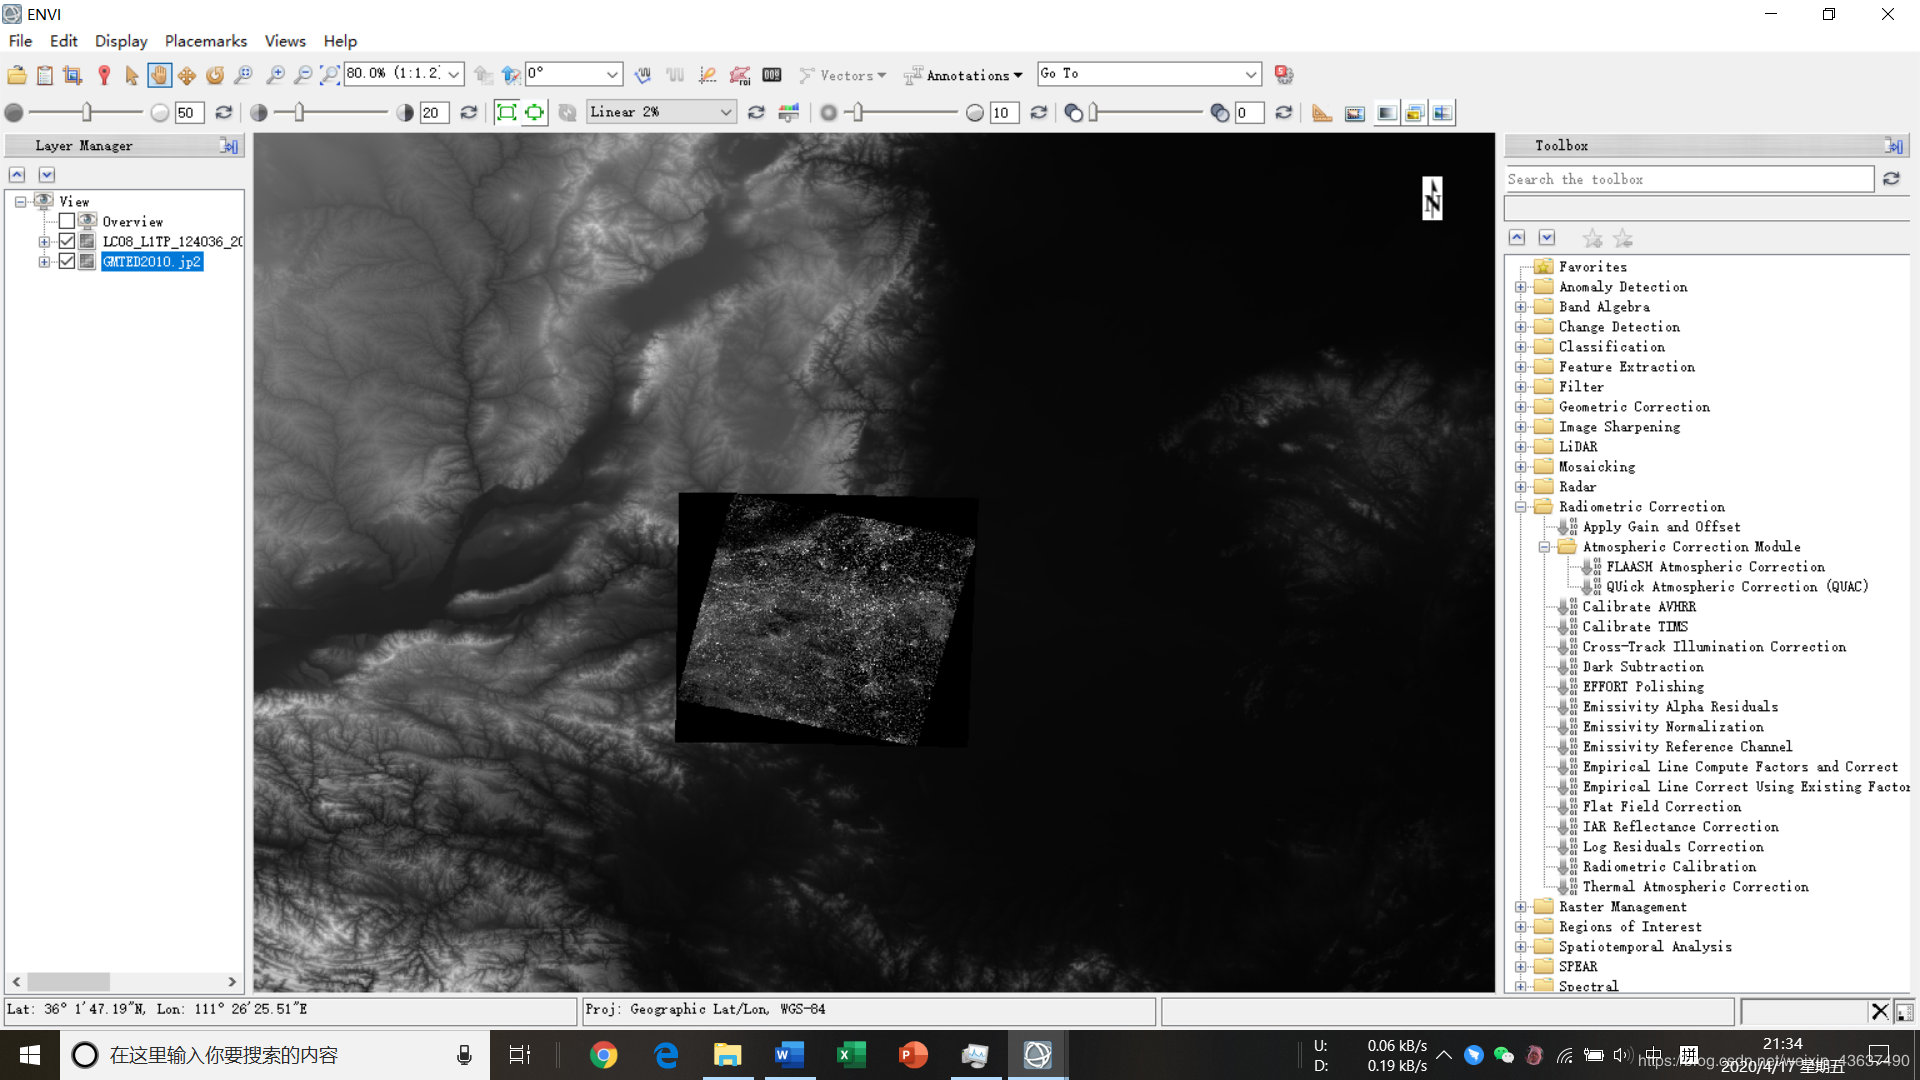1920x1080 pixels.
Task: Toggle the Overview checkbox
Action: [67, 221]
